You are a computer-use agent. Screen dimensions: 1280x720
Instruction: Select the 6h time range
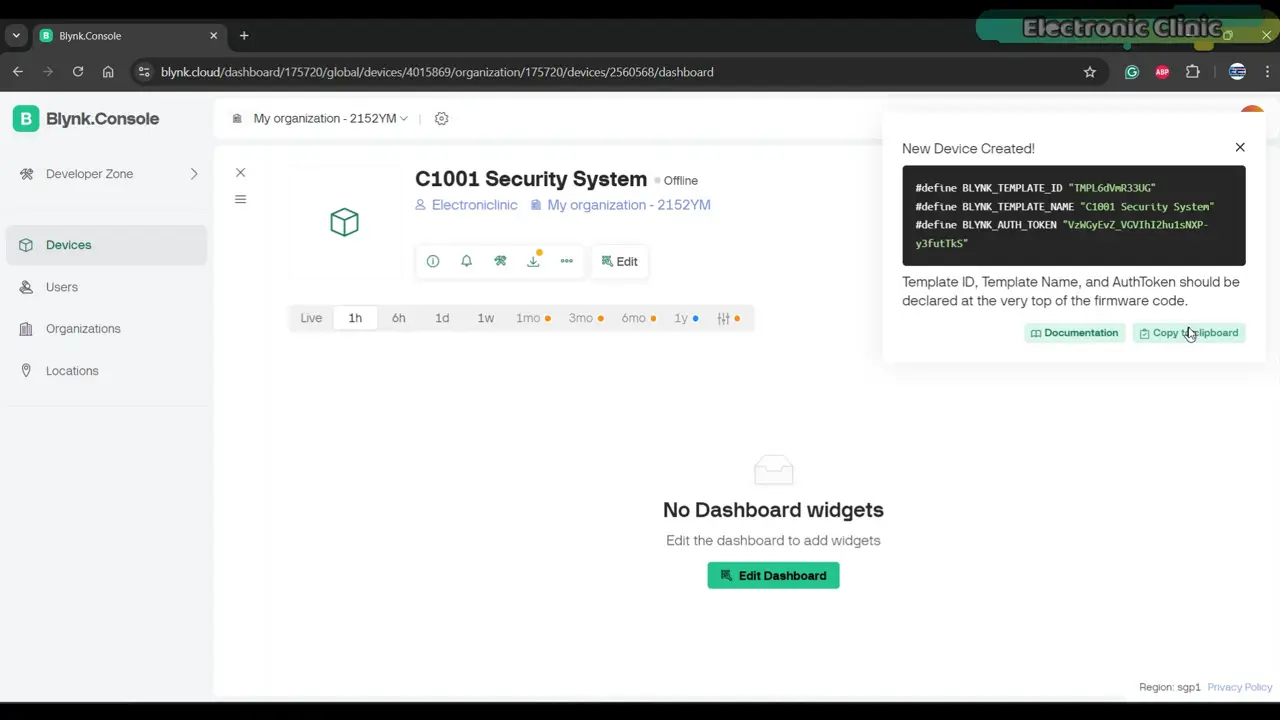pyautogui.click(x=398, y=318)
